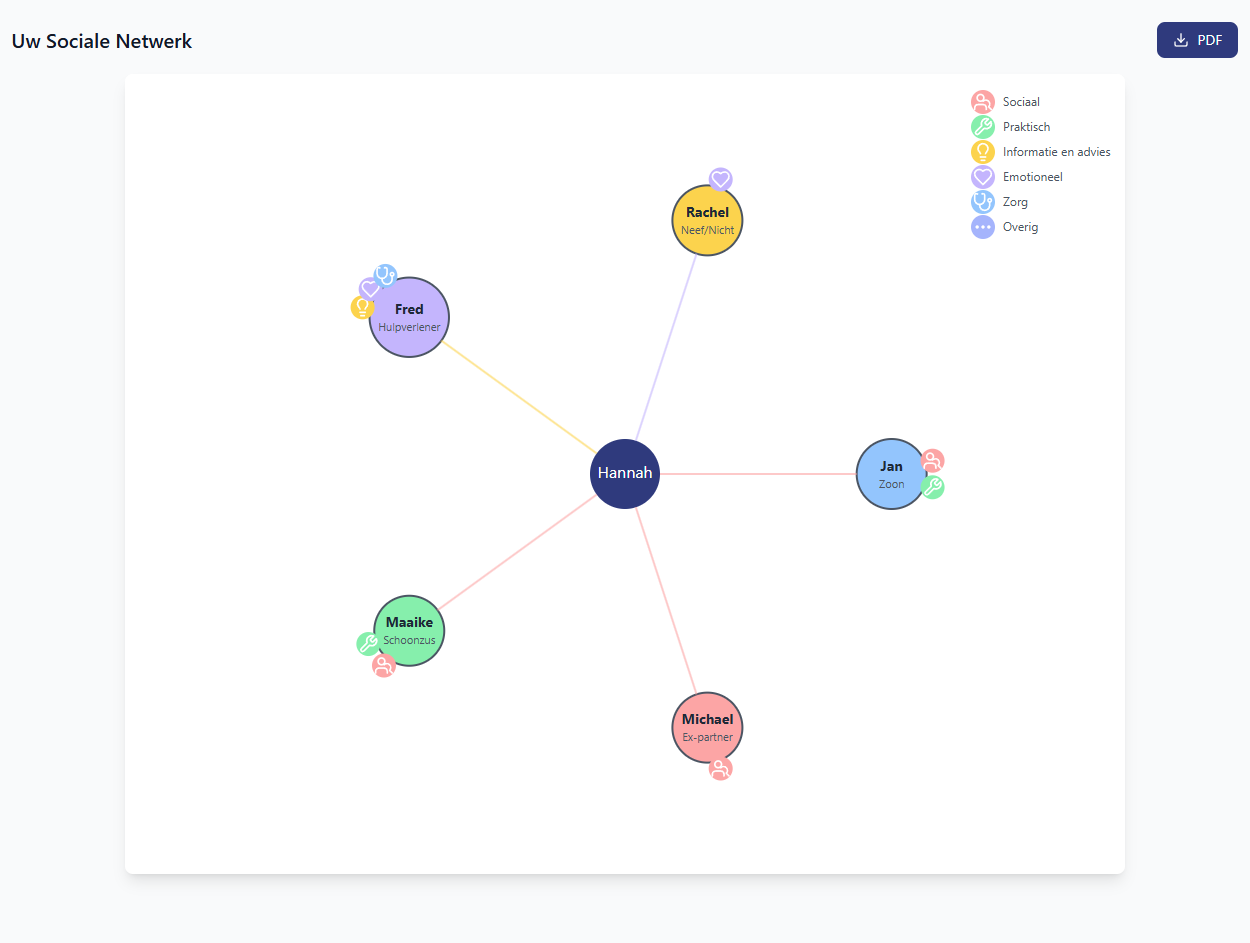
Task: Click the yellow lightbulb icon on Fred
Action: click(x=362, y=308)
